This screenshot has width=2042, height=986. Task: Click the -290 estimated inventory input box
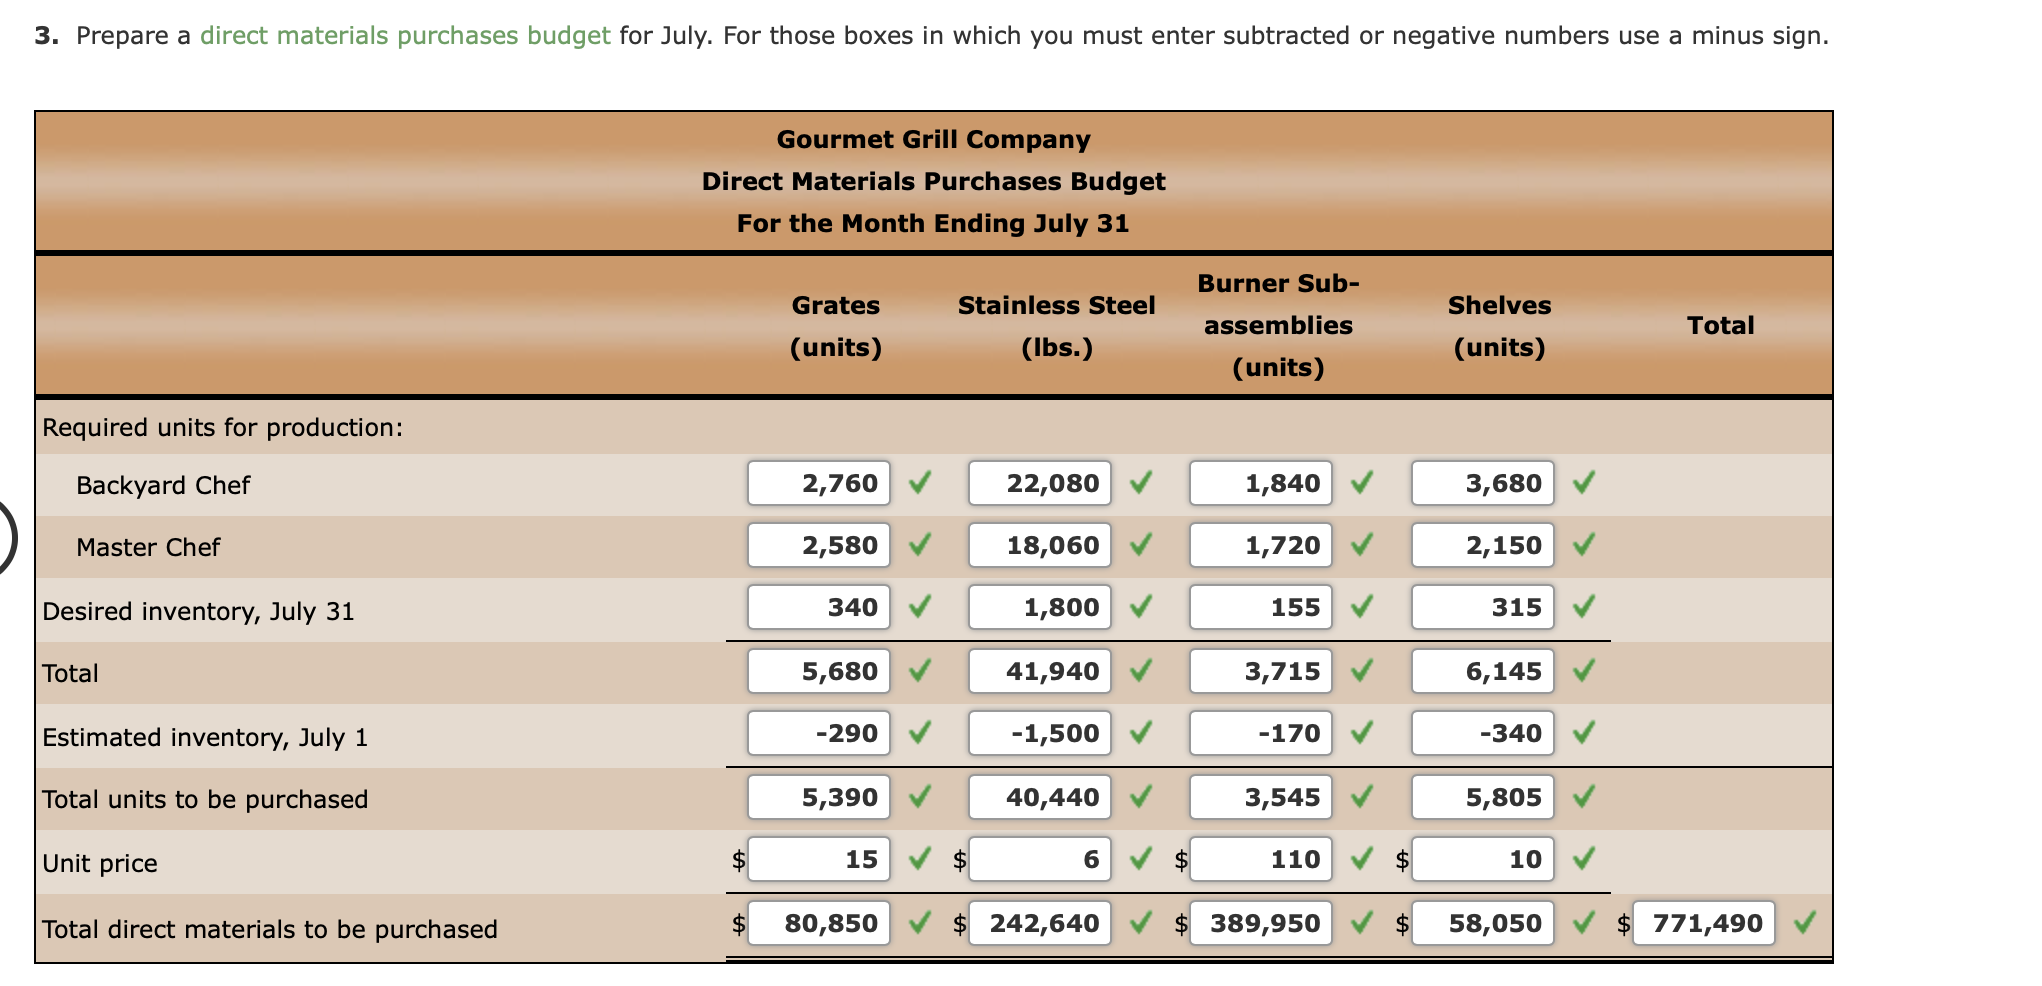pos(818,733)
